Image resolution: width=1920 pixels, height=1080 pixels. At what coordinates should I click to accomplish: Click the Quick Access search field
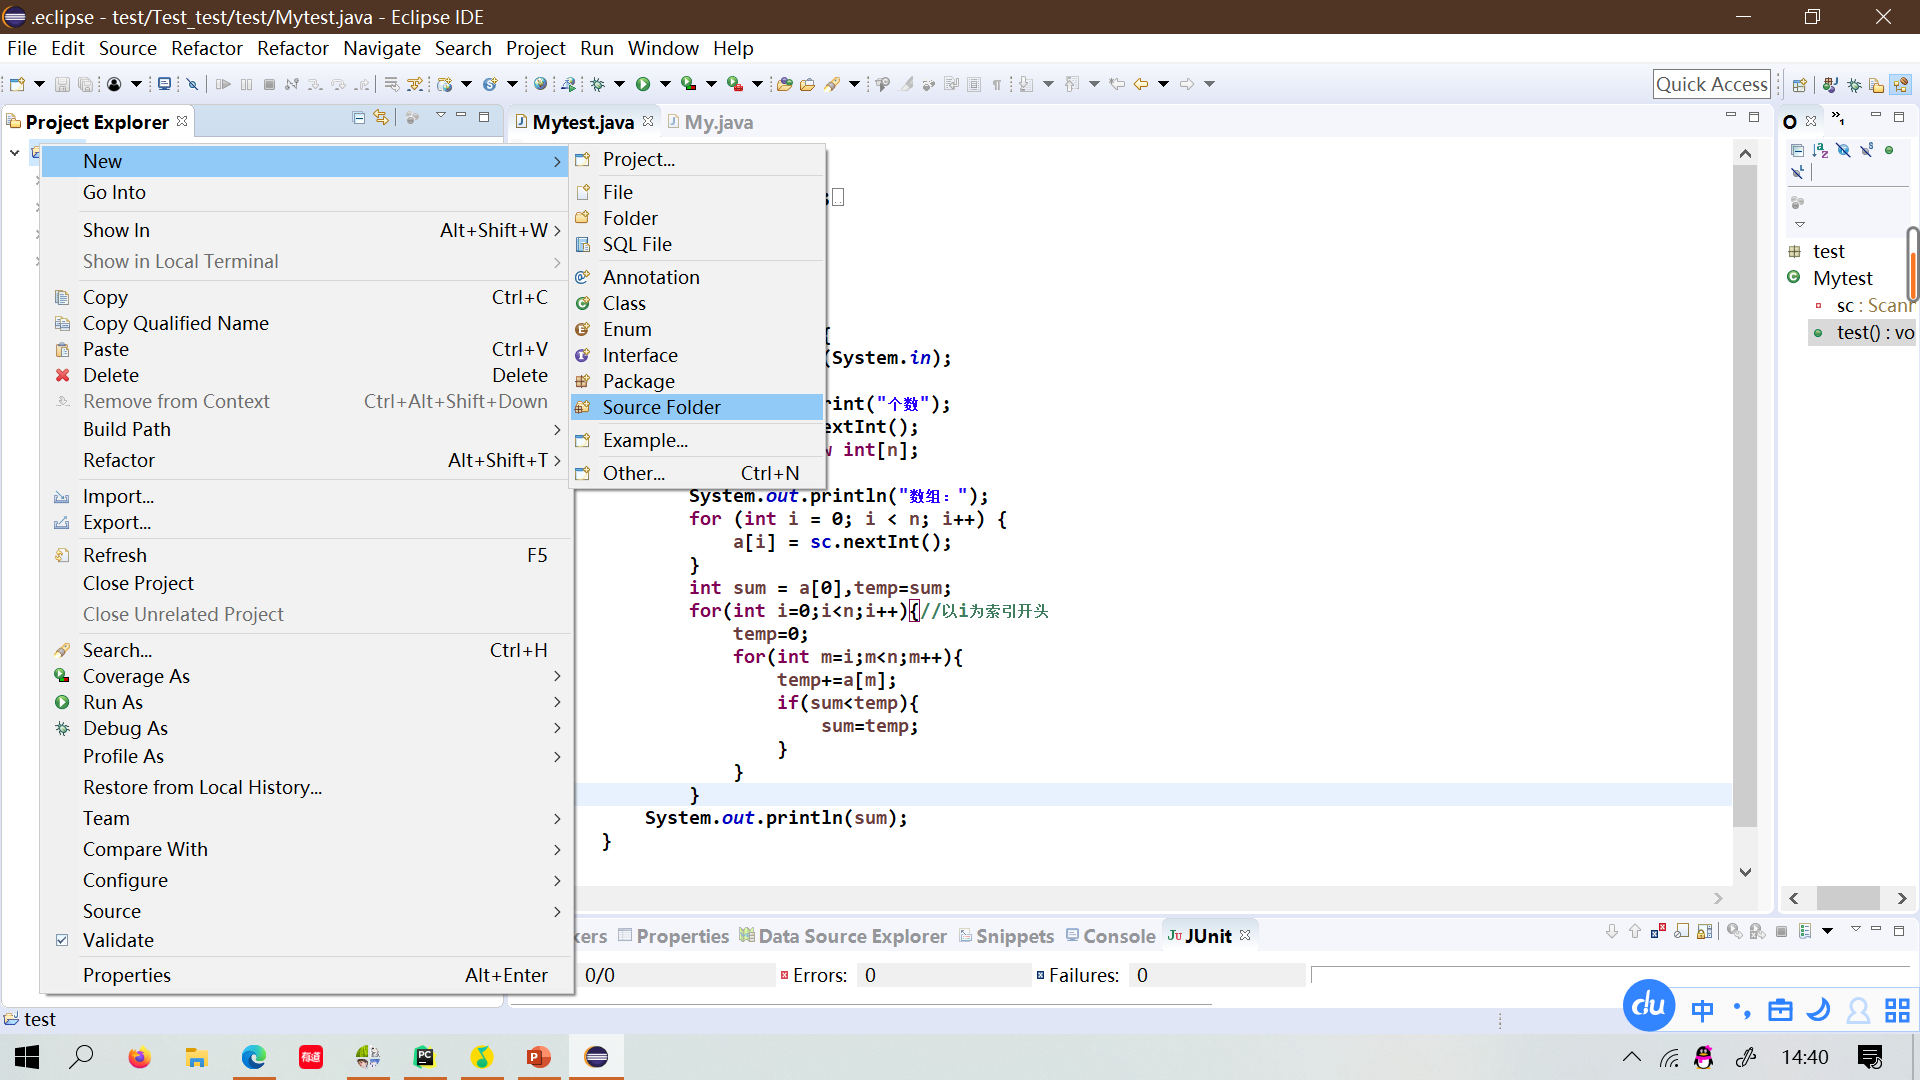[1711, 84]
